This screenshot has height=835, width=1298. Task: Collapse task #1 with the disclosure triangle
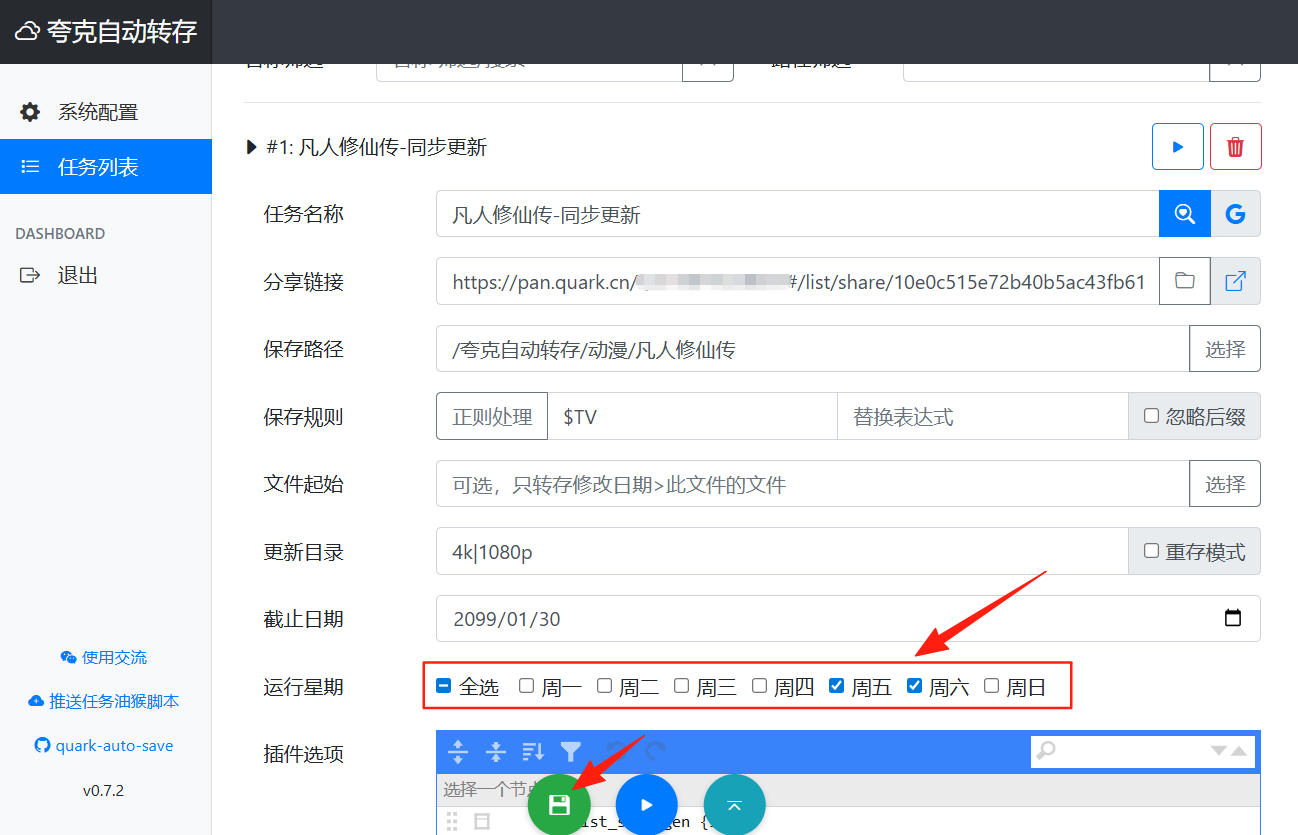click(x=252, y=148)
